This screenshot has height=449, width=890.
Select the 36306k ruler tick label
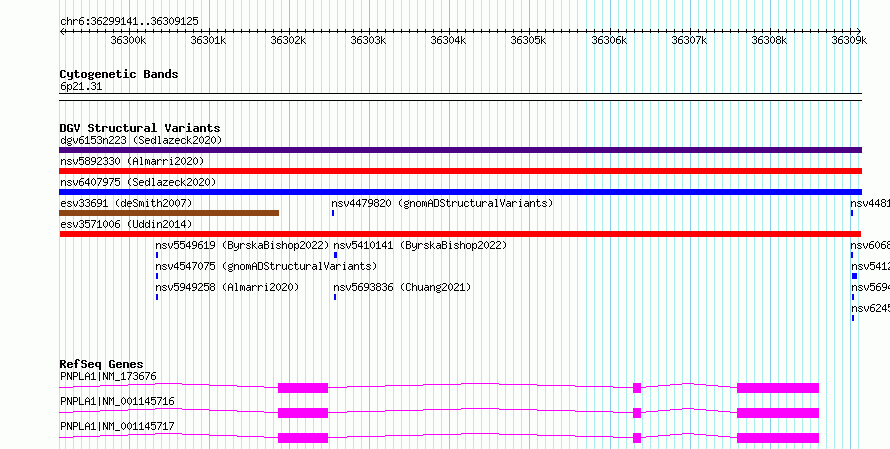pyautogui.click(x=609, y=40)
